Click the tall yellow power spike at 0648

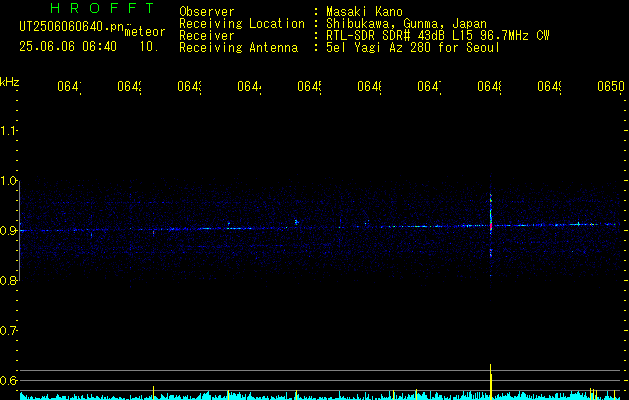point(491,381)
